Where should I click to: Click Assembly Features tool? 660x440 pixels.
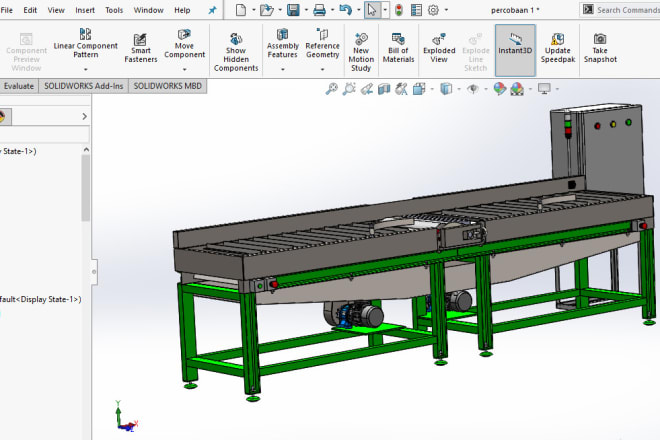pyautogui.click(x=282, y=43)
